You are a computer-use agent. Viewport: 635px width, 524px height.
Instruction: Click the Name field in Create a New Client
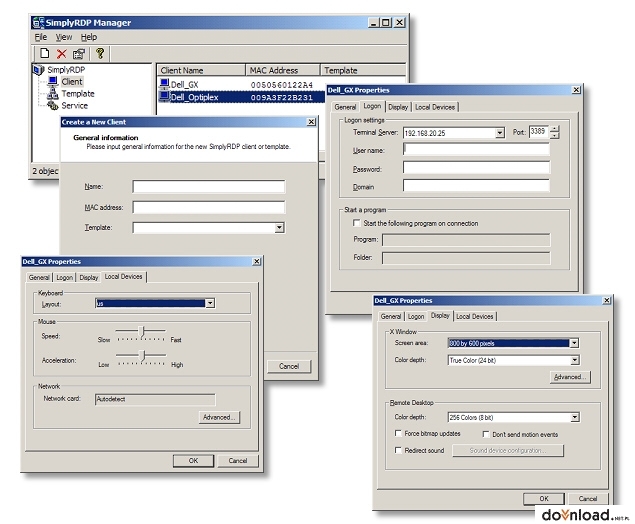tap(209, 186)
